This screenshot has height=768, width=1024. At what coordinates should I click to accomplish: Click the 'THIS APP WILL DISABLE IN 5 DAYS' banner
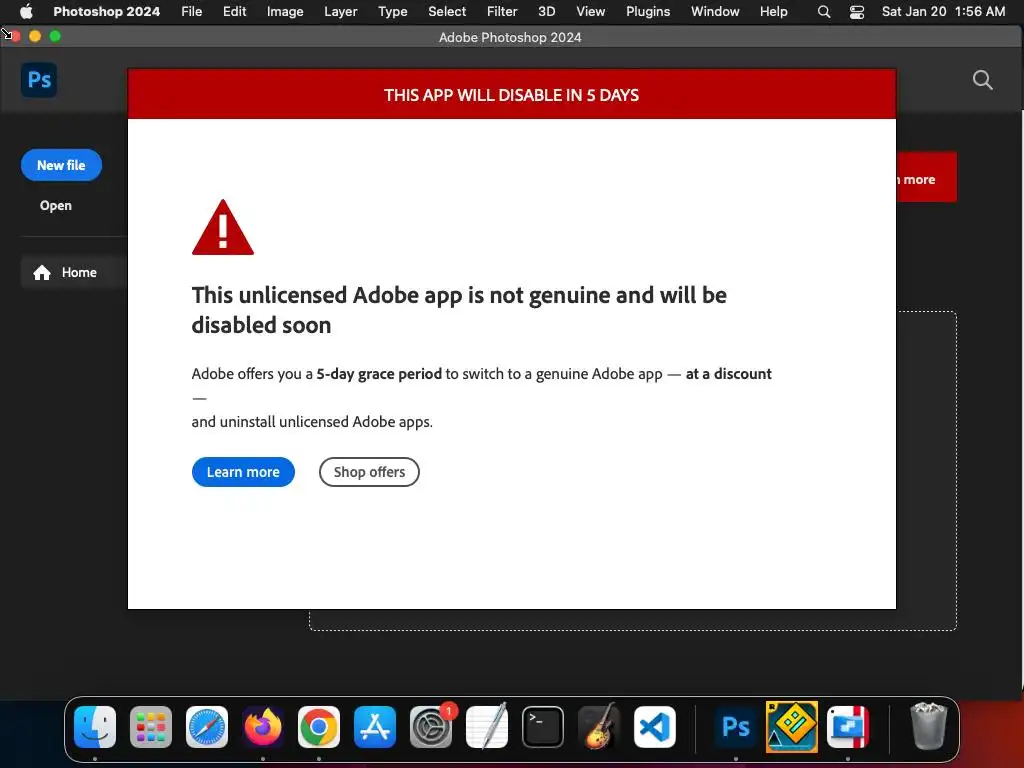511,95
